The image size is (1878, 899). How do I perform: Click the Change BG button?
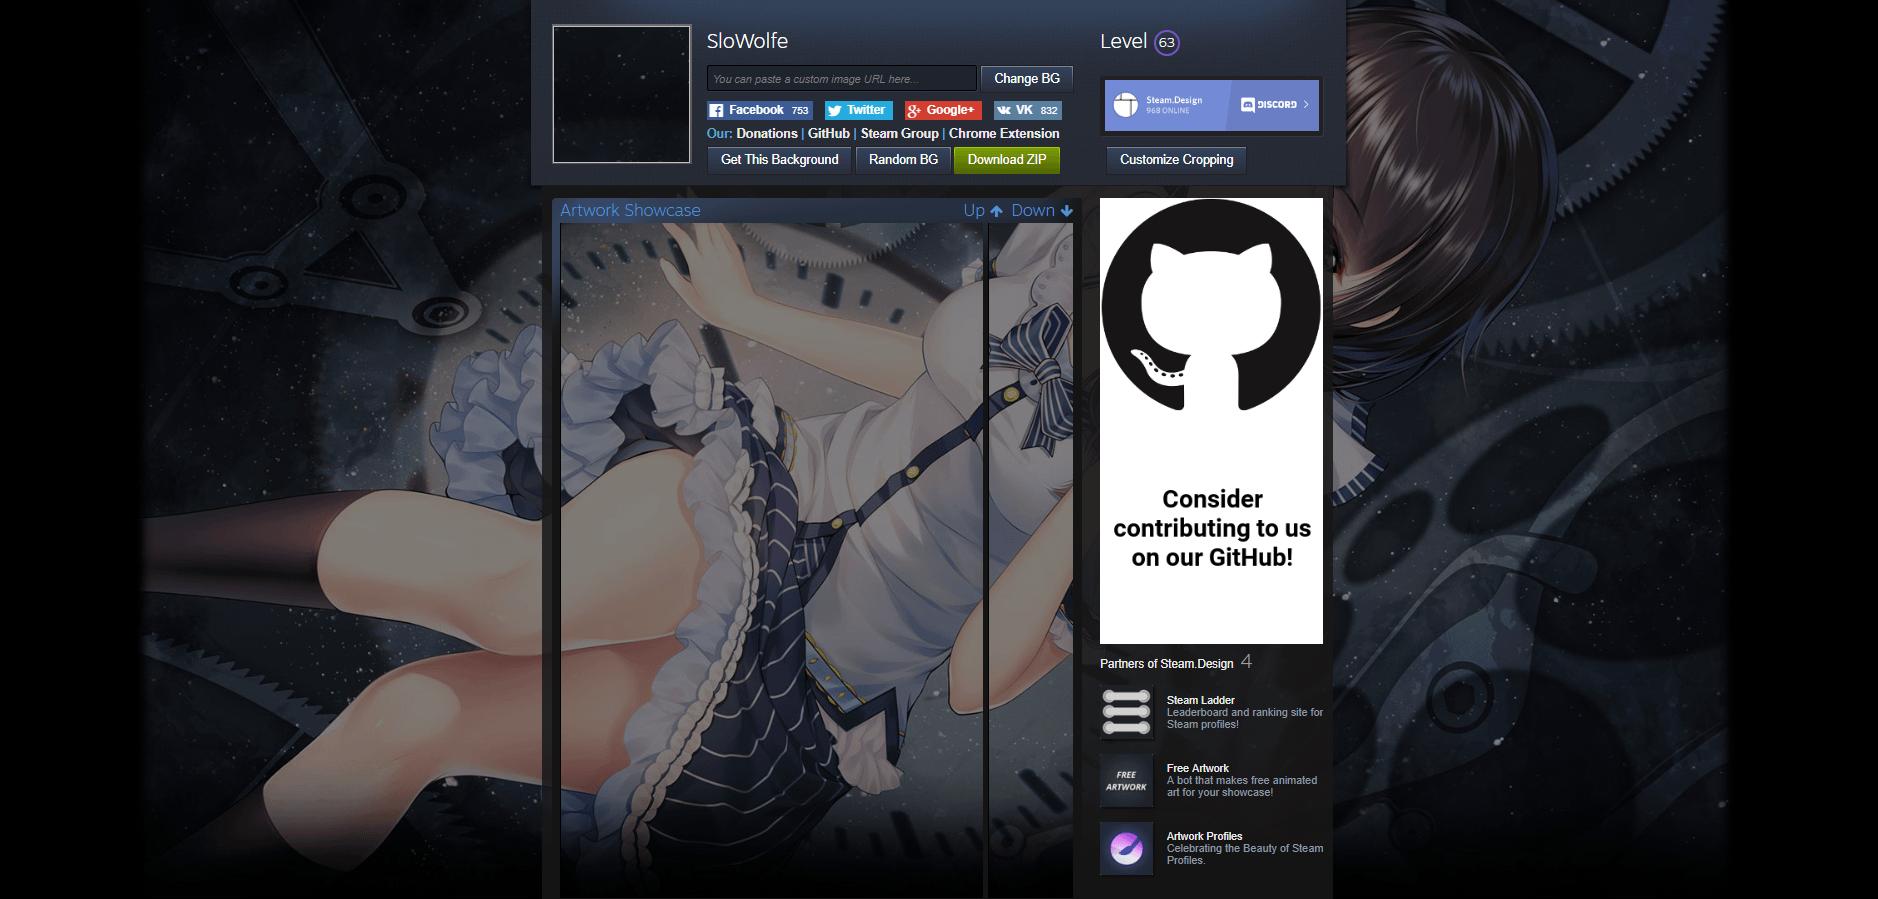click(x=1027, y=78)
